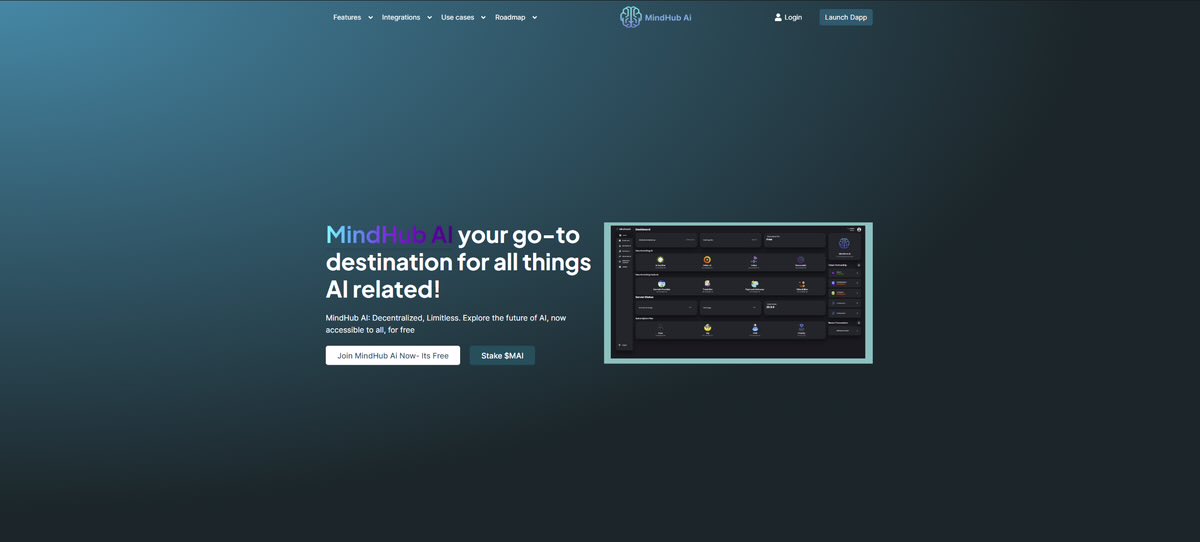Image resolution: width=1200 pixels, height=542 pixels.
Task: Open the Use cases menu
Action: point(458,17)
